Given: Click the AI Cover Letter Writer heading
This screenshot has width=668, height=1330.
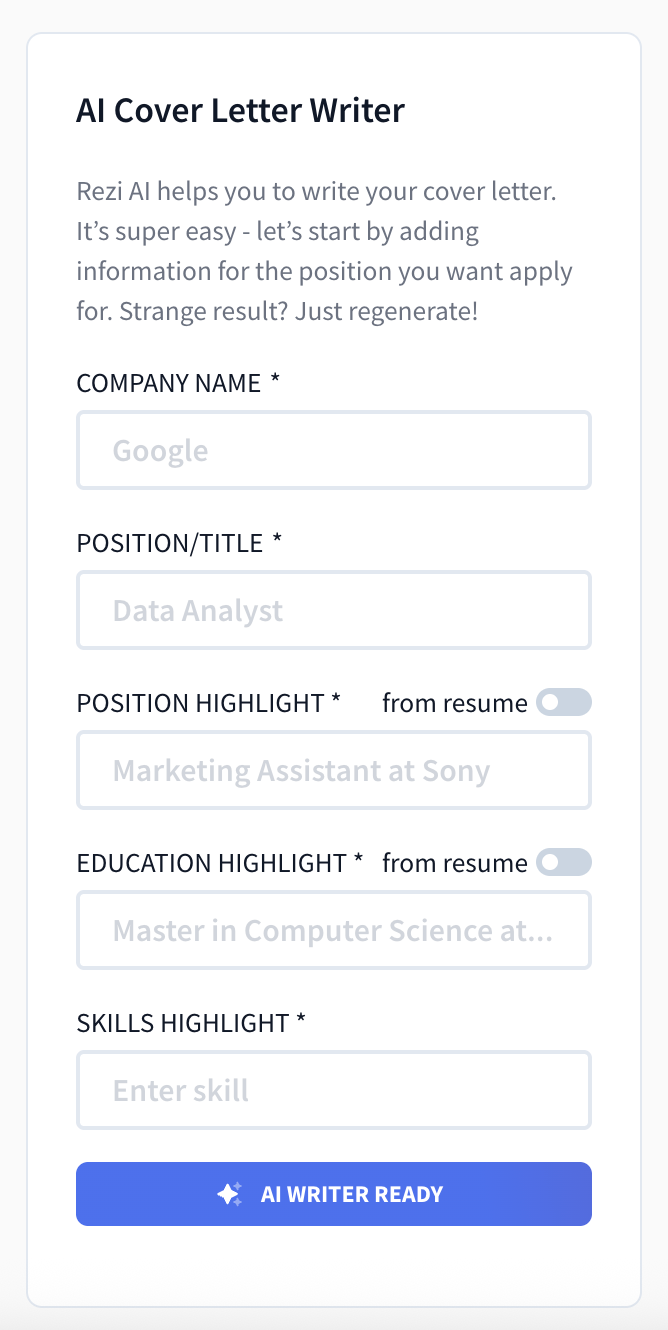Looking at the screenshot, I should (x=240, y=110).
